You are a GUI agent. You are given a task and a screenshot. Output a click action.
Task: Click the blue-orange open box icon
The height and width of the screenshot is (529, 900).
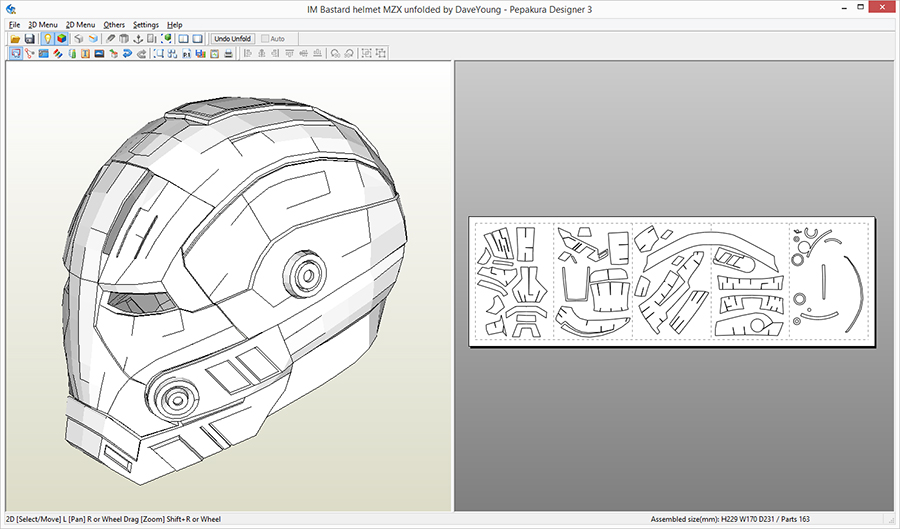(93, 39)
